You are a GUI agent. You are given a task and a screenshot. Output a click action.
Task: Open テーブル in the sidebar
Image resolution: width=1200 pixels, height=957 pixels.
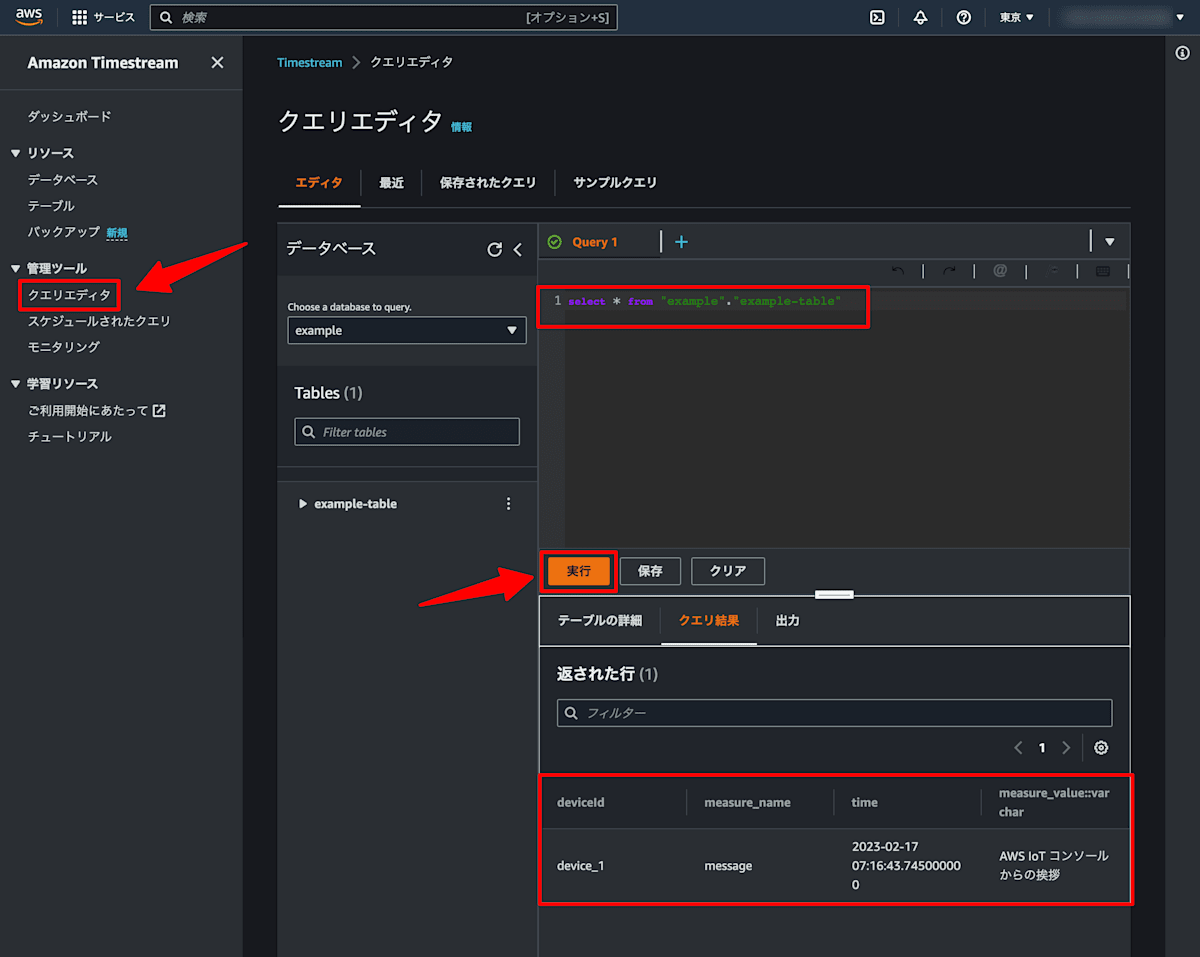[51, 206]
